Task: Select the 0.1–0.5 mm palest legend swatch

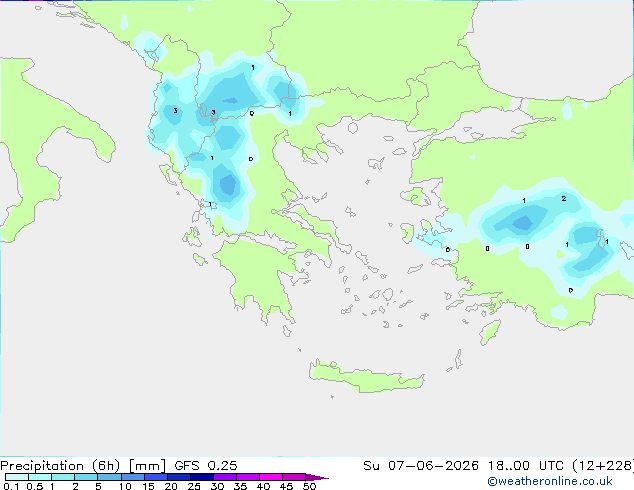Action: click(x=17, y=477)
